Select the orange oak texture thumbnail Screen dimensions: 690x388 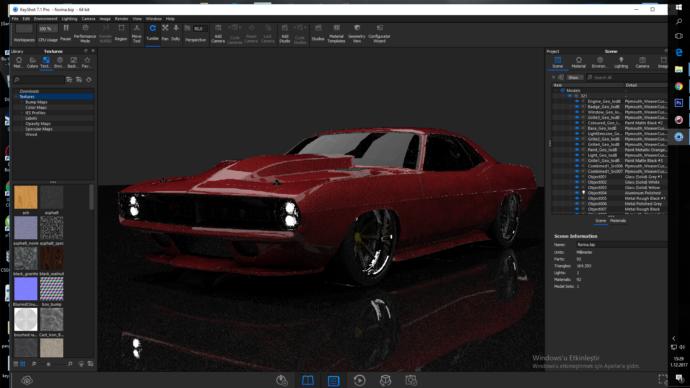(26, 197)
